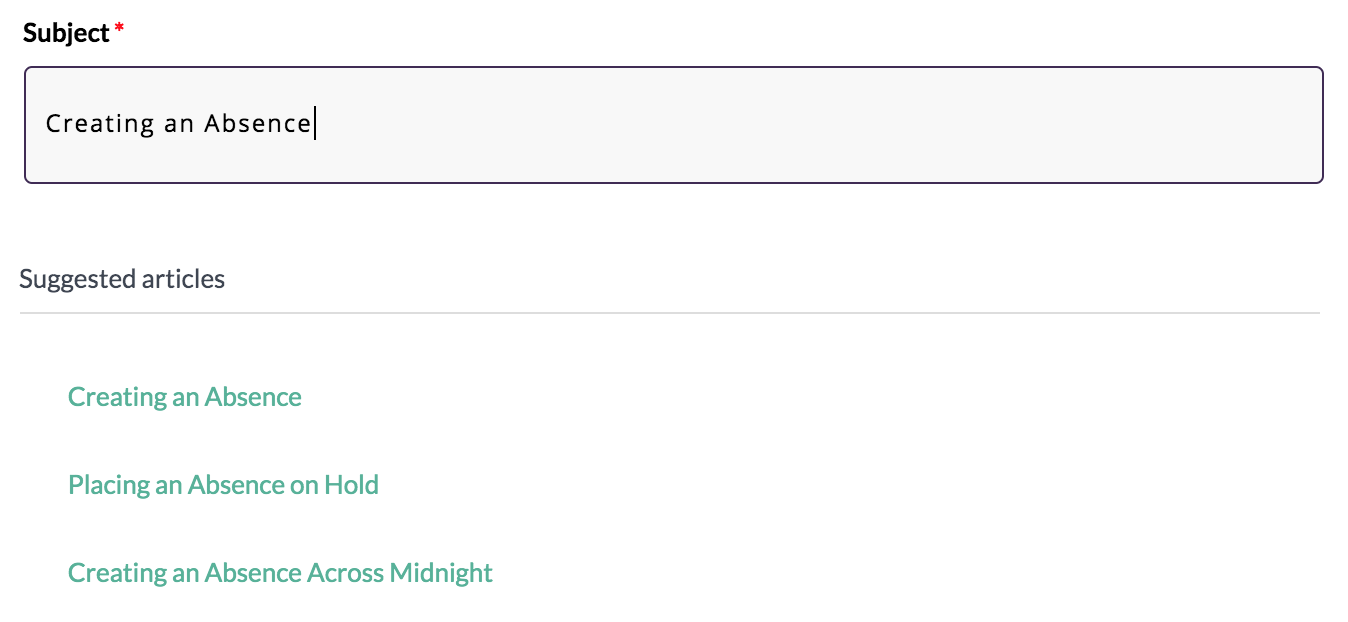Click the divider line under Suggested articles
This screenshot has width=1348, height=622.
669,313
